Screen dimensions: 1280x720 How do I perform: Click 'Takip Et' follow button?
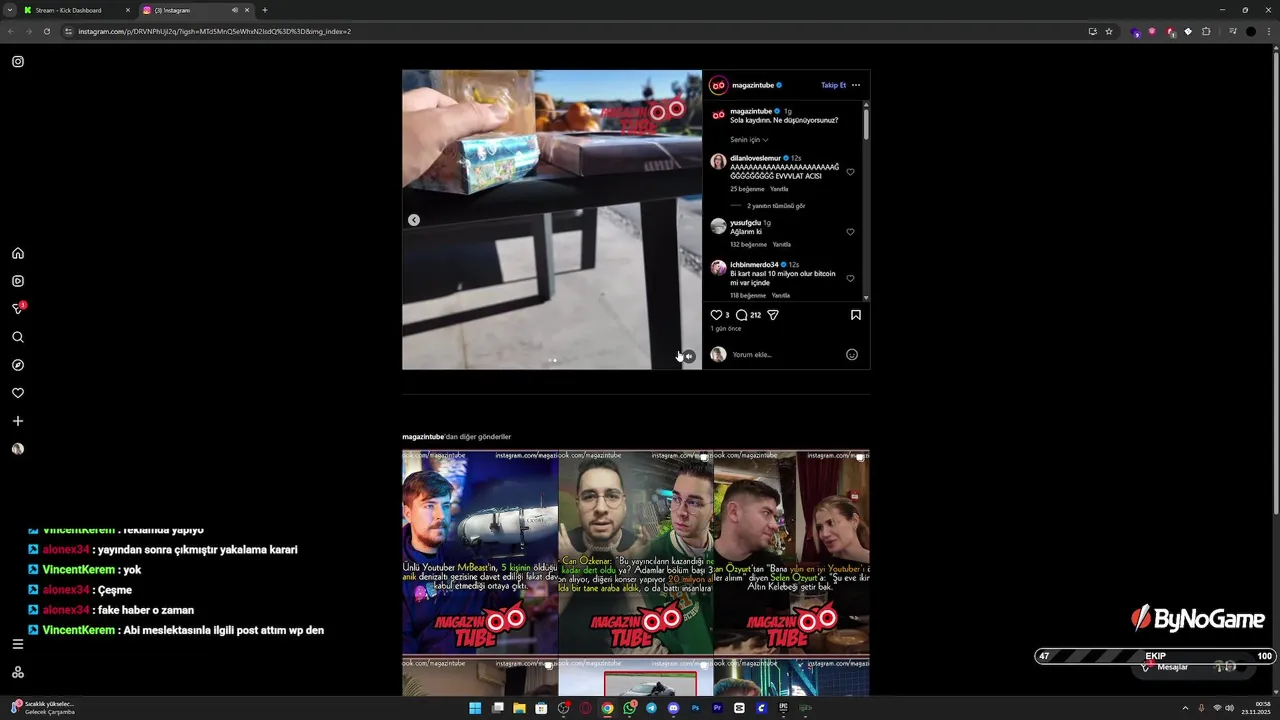click(x=833, y=85)
